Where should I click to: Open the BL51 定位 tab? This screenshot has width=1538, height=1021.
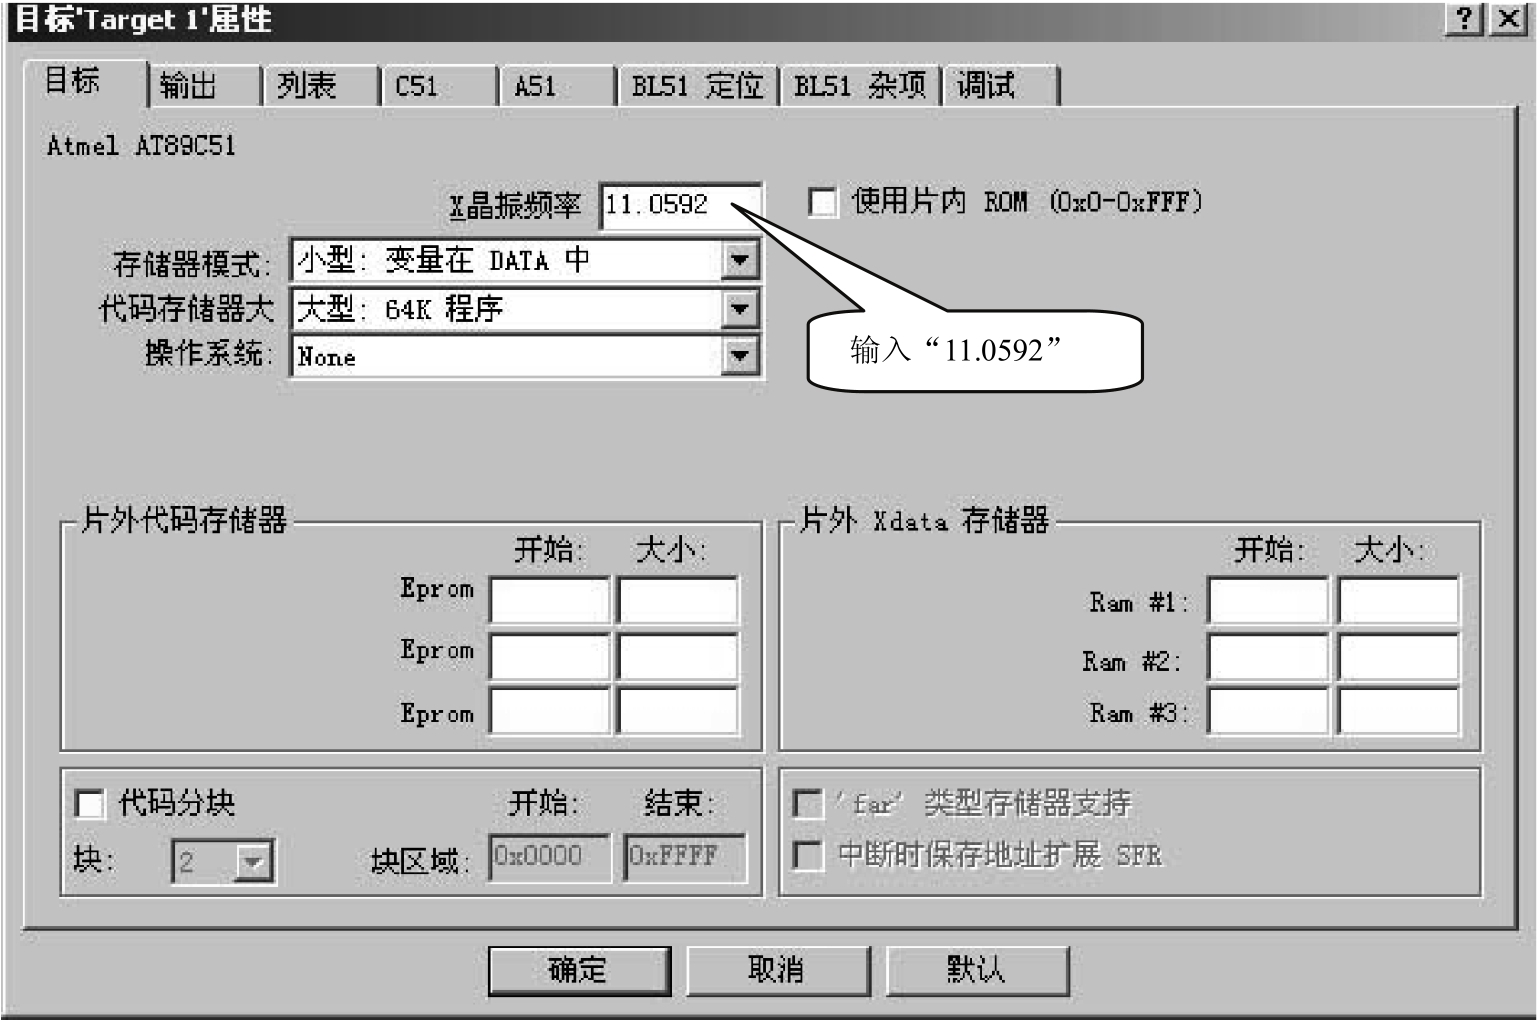(697, 86)
